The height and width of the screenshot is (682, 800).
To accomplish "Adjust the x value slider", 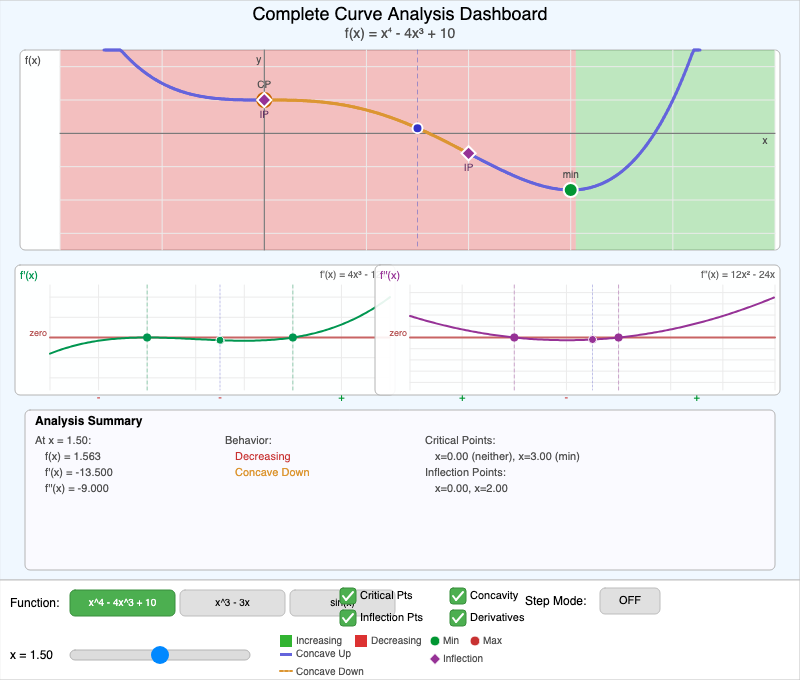I will 160,655.
